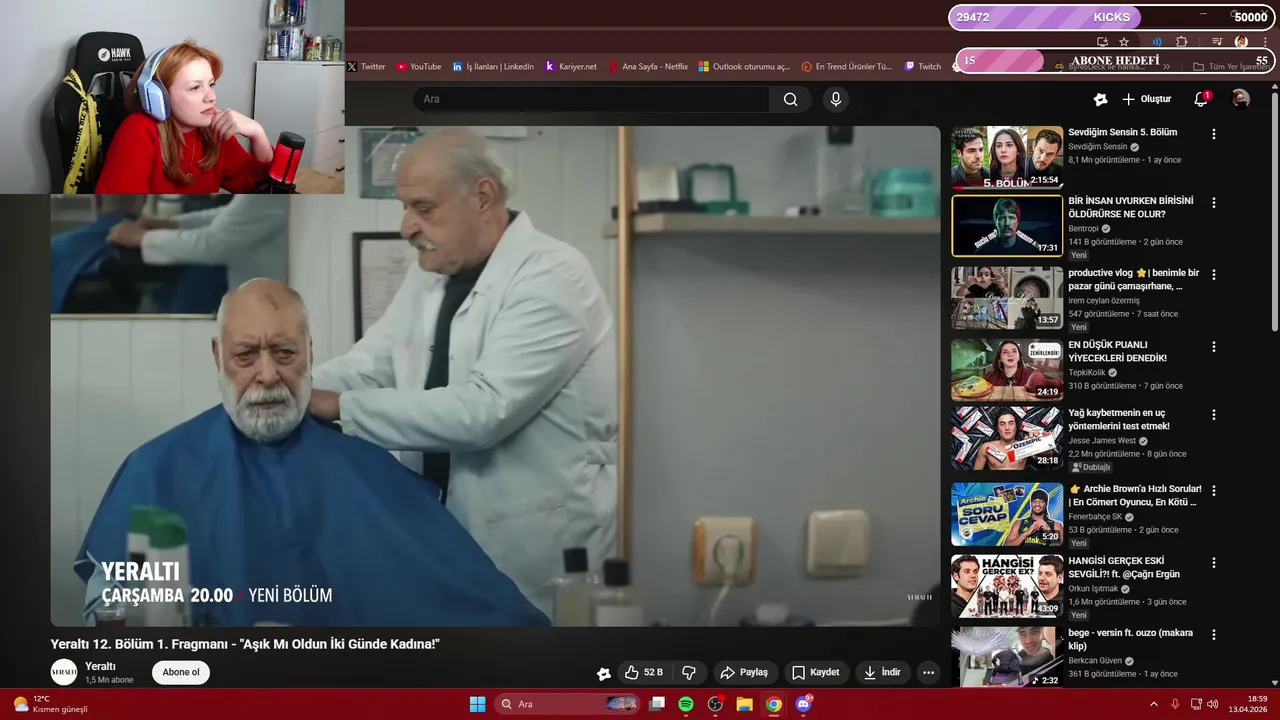Viewport: 1280px width, 720px height.
Task: Show hidden system tray icons chevron
Action: [1153, 704]
